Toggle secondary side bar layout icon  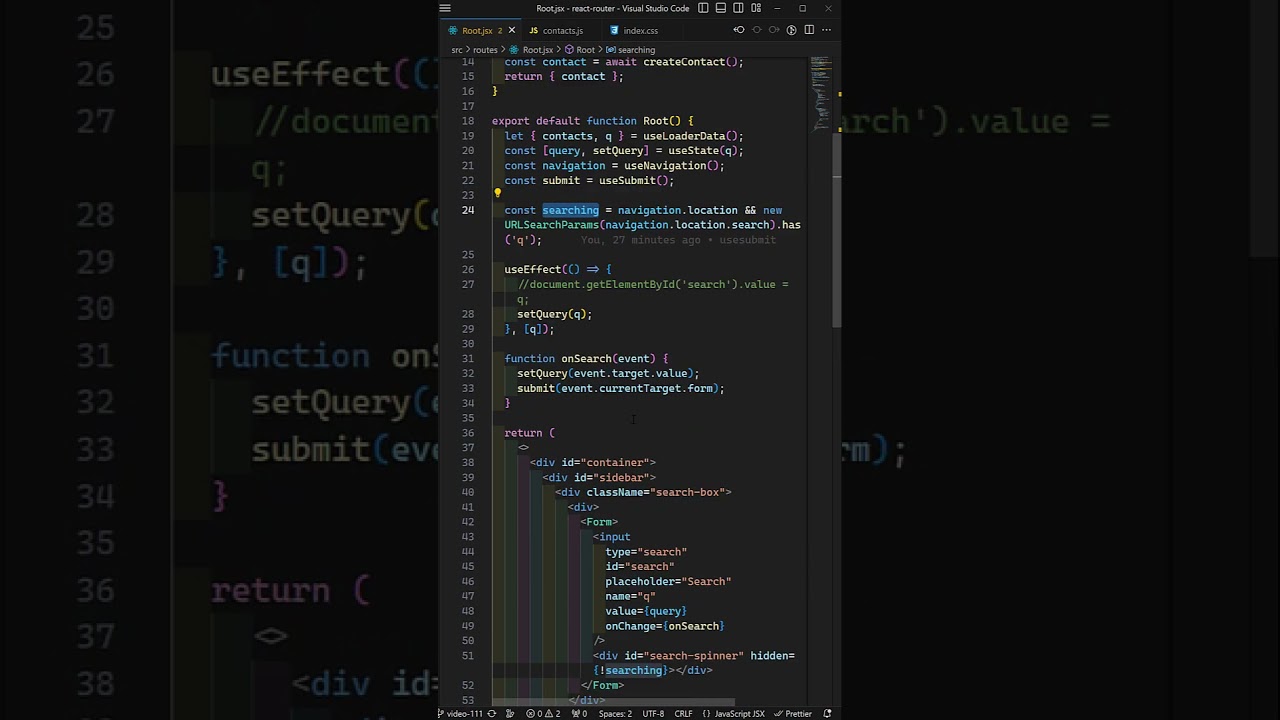(739, 8)
